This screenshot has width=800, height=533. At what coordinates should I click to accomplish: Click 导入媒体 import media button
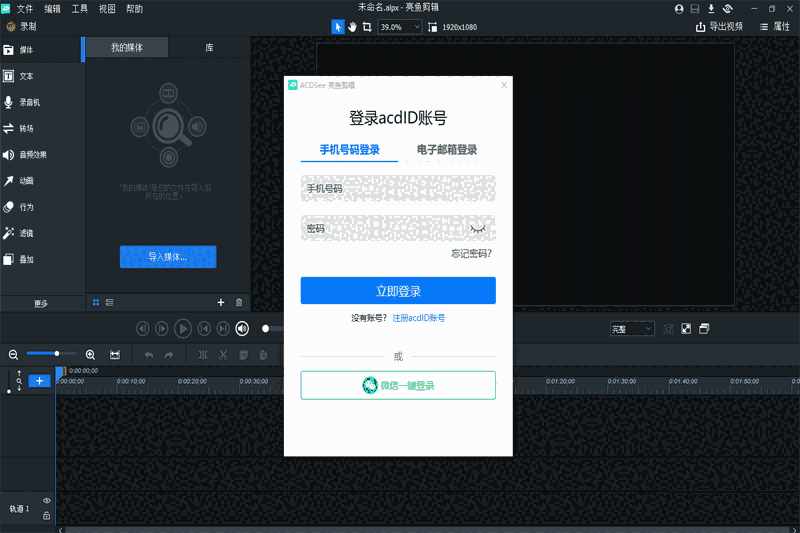(168, 257)
